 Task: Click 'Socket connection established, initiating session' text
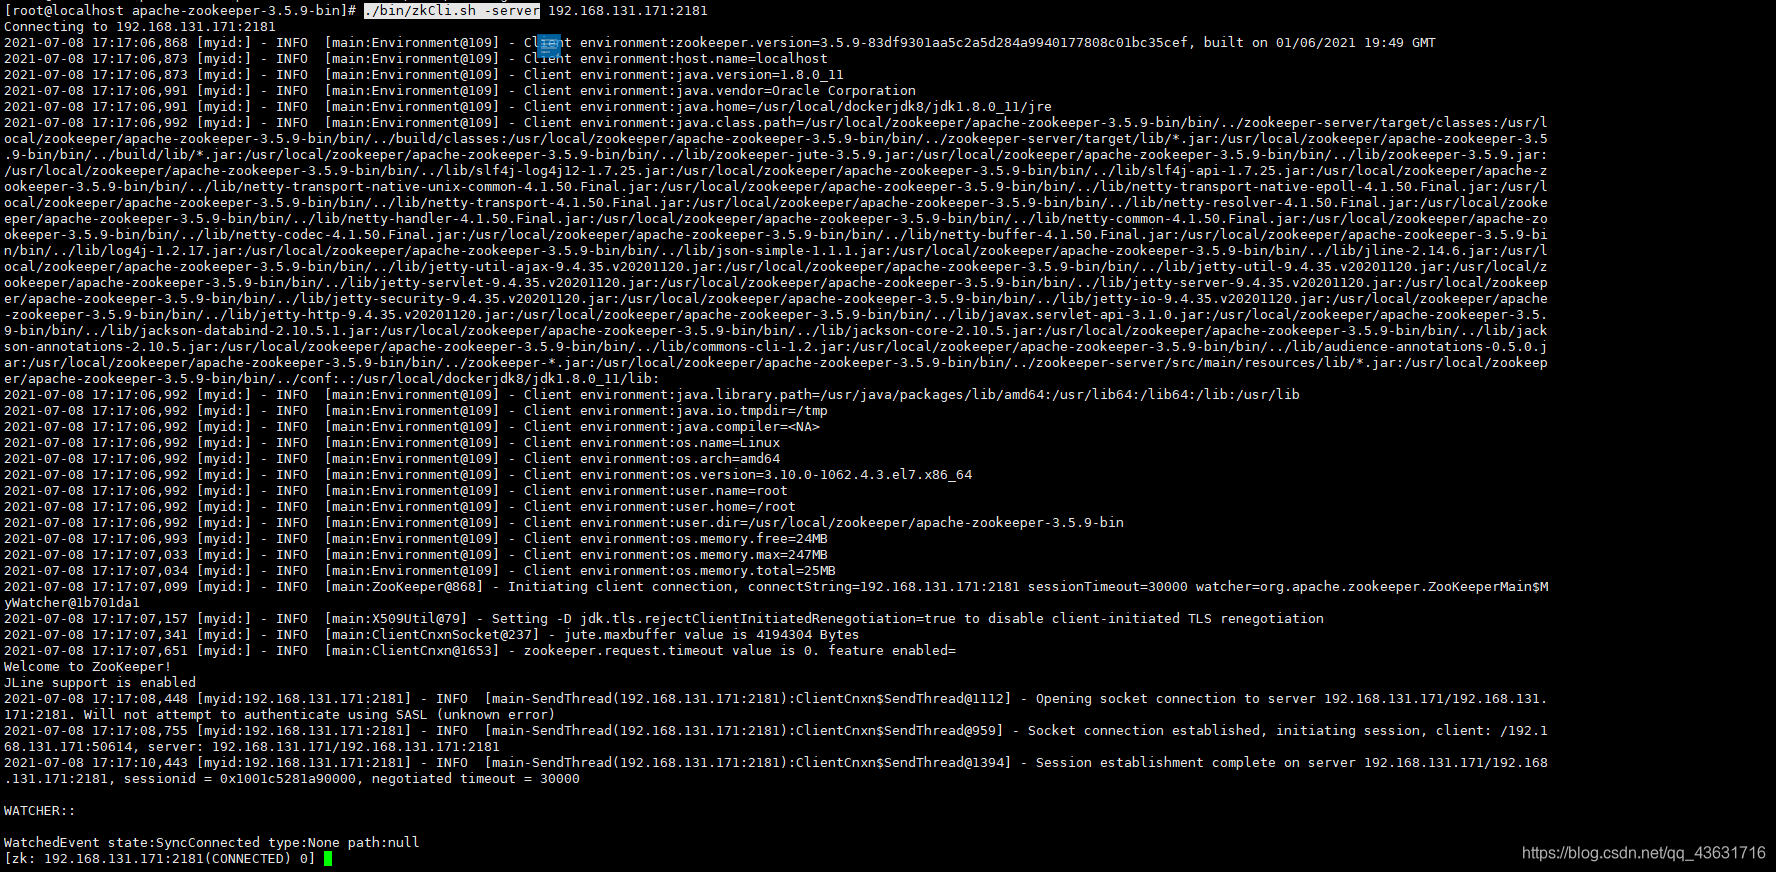point(1224,731)
